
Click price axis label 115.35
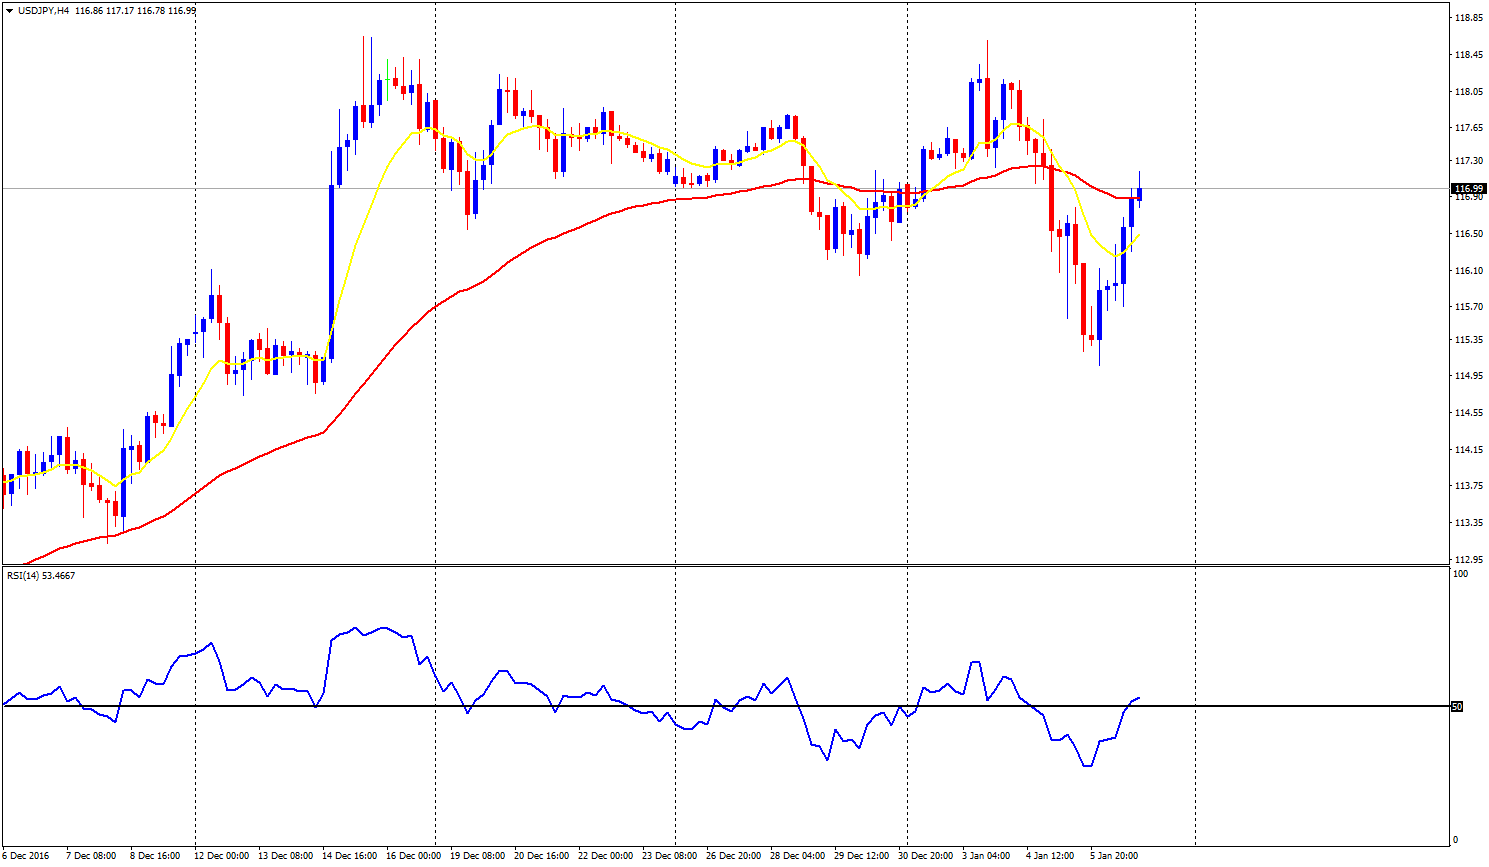click(1468, 340)
